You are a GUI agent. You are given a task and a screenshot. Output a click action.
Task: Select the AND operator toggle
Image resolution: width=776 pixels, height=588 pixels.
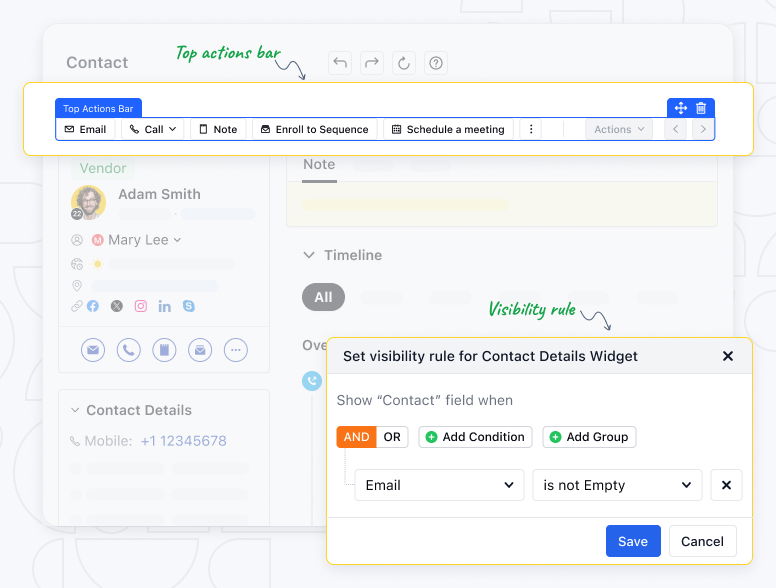click(x=356, y=437)
